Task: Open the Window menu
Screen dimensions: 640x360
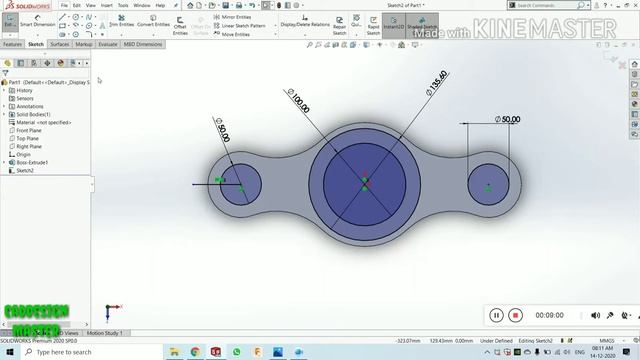Action: (x=142, y=5)
